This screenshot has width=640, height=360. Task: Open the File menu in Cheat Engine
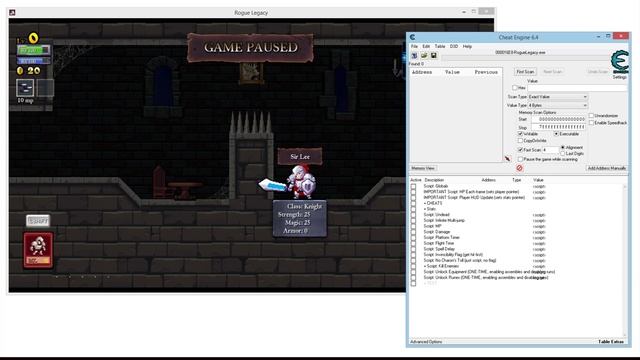pyautogui.click(x=414, y=47)
